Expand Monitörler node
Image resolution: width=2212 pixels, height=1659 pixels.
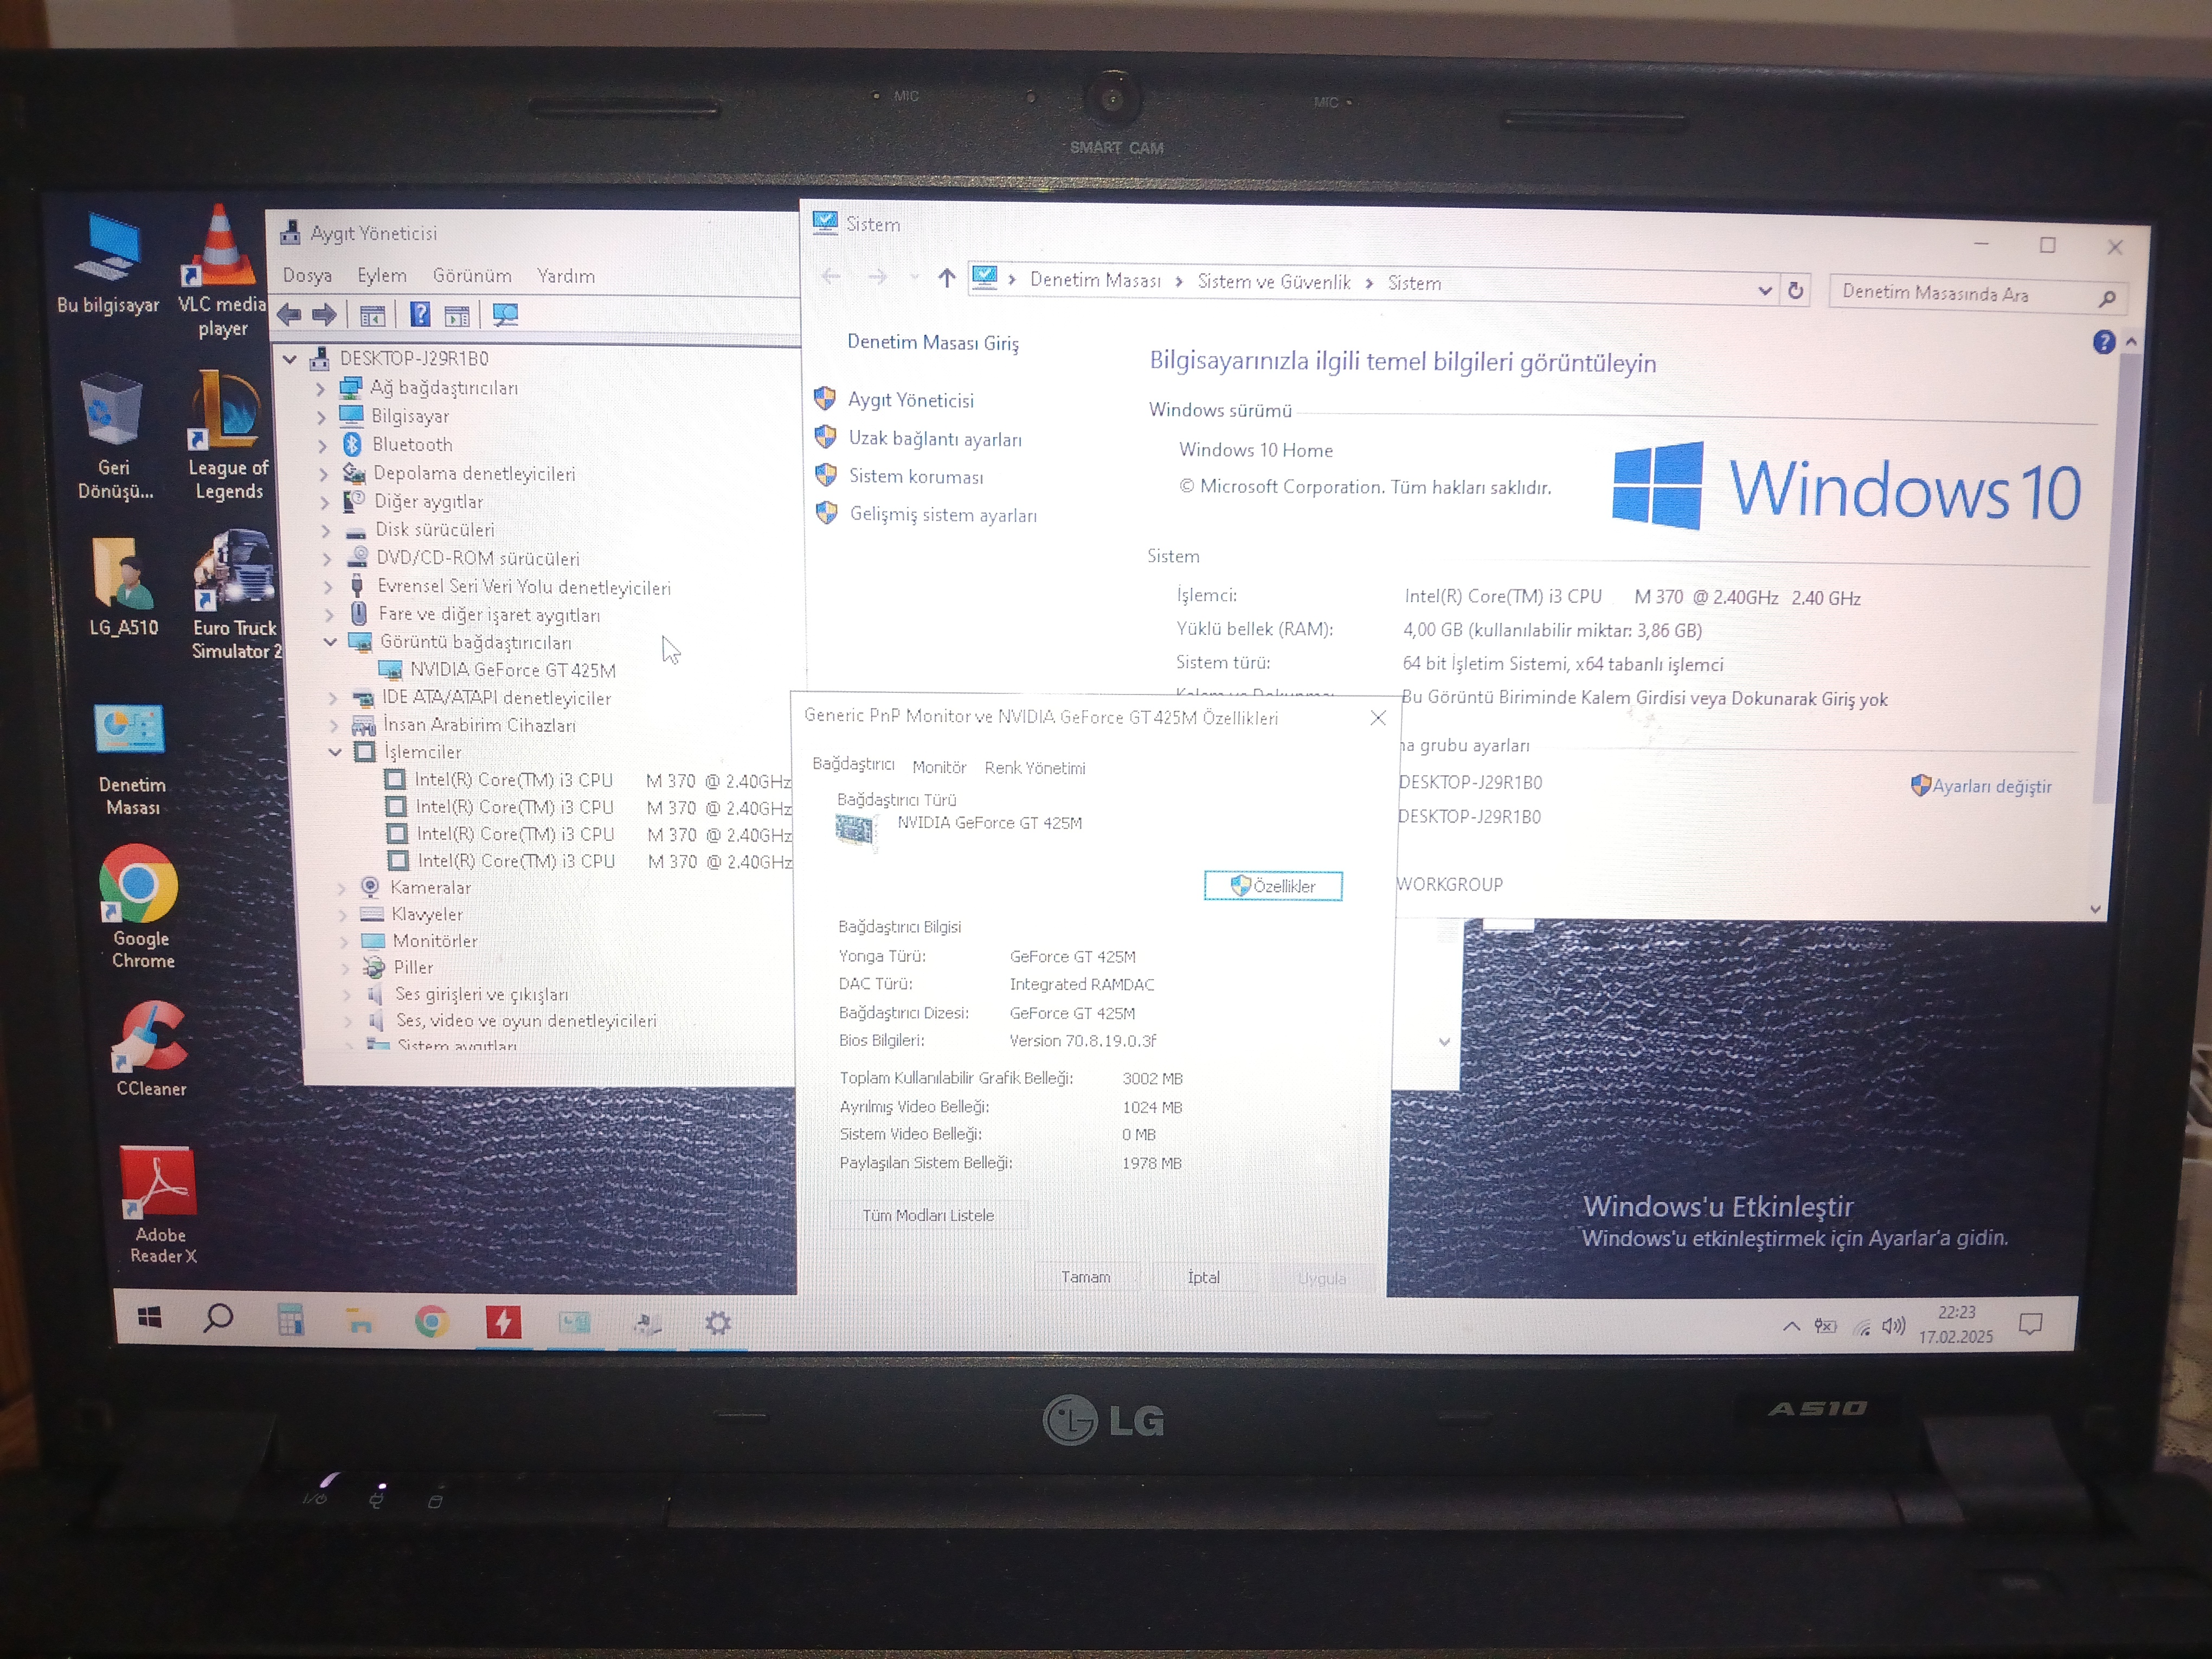[x=344, y=941]
